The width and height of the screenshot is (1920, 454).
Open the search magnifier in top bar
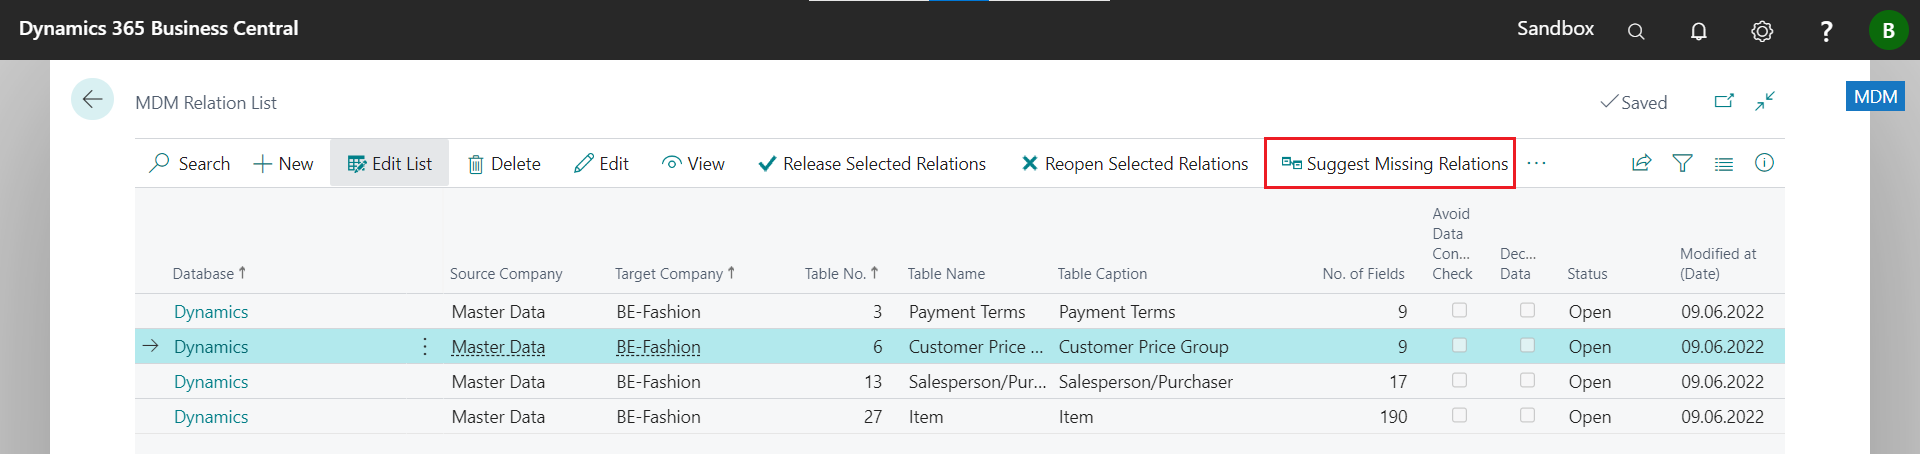1636,31
